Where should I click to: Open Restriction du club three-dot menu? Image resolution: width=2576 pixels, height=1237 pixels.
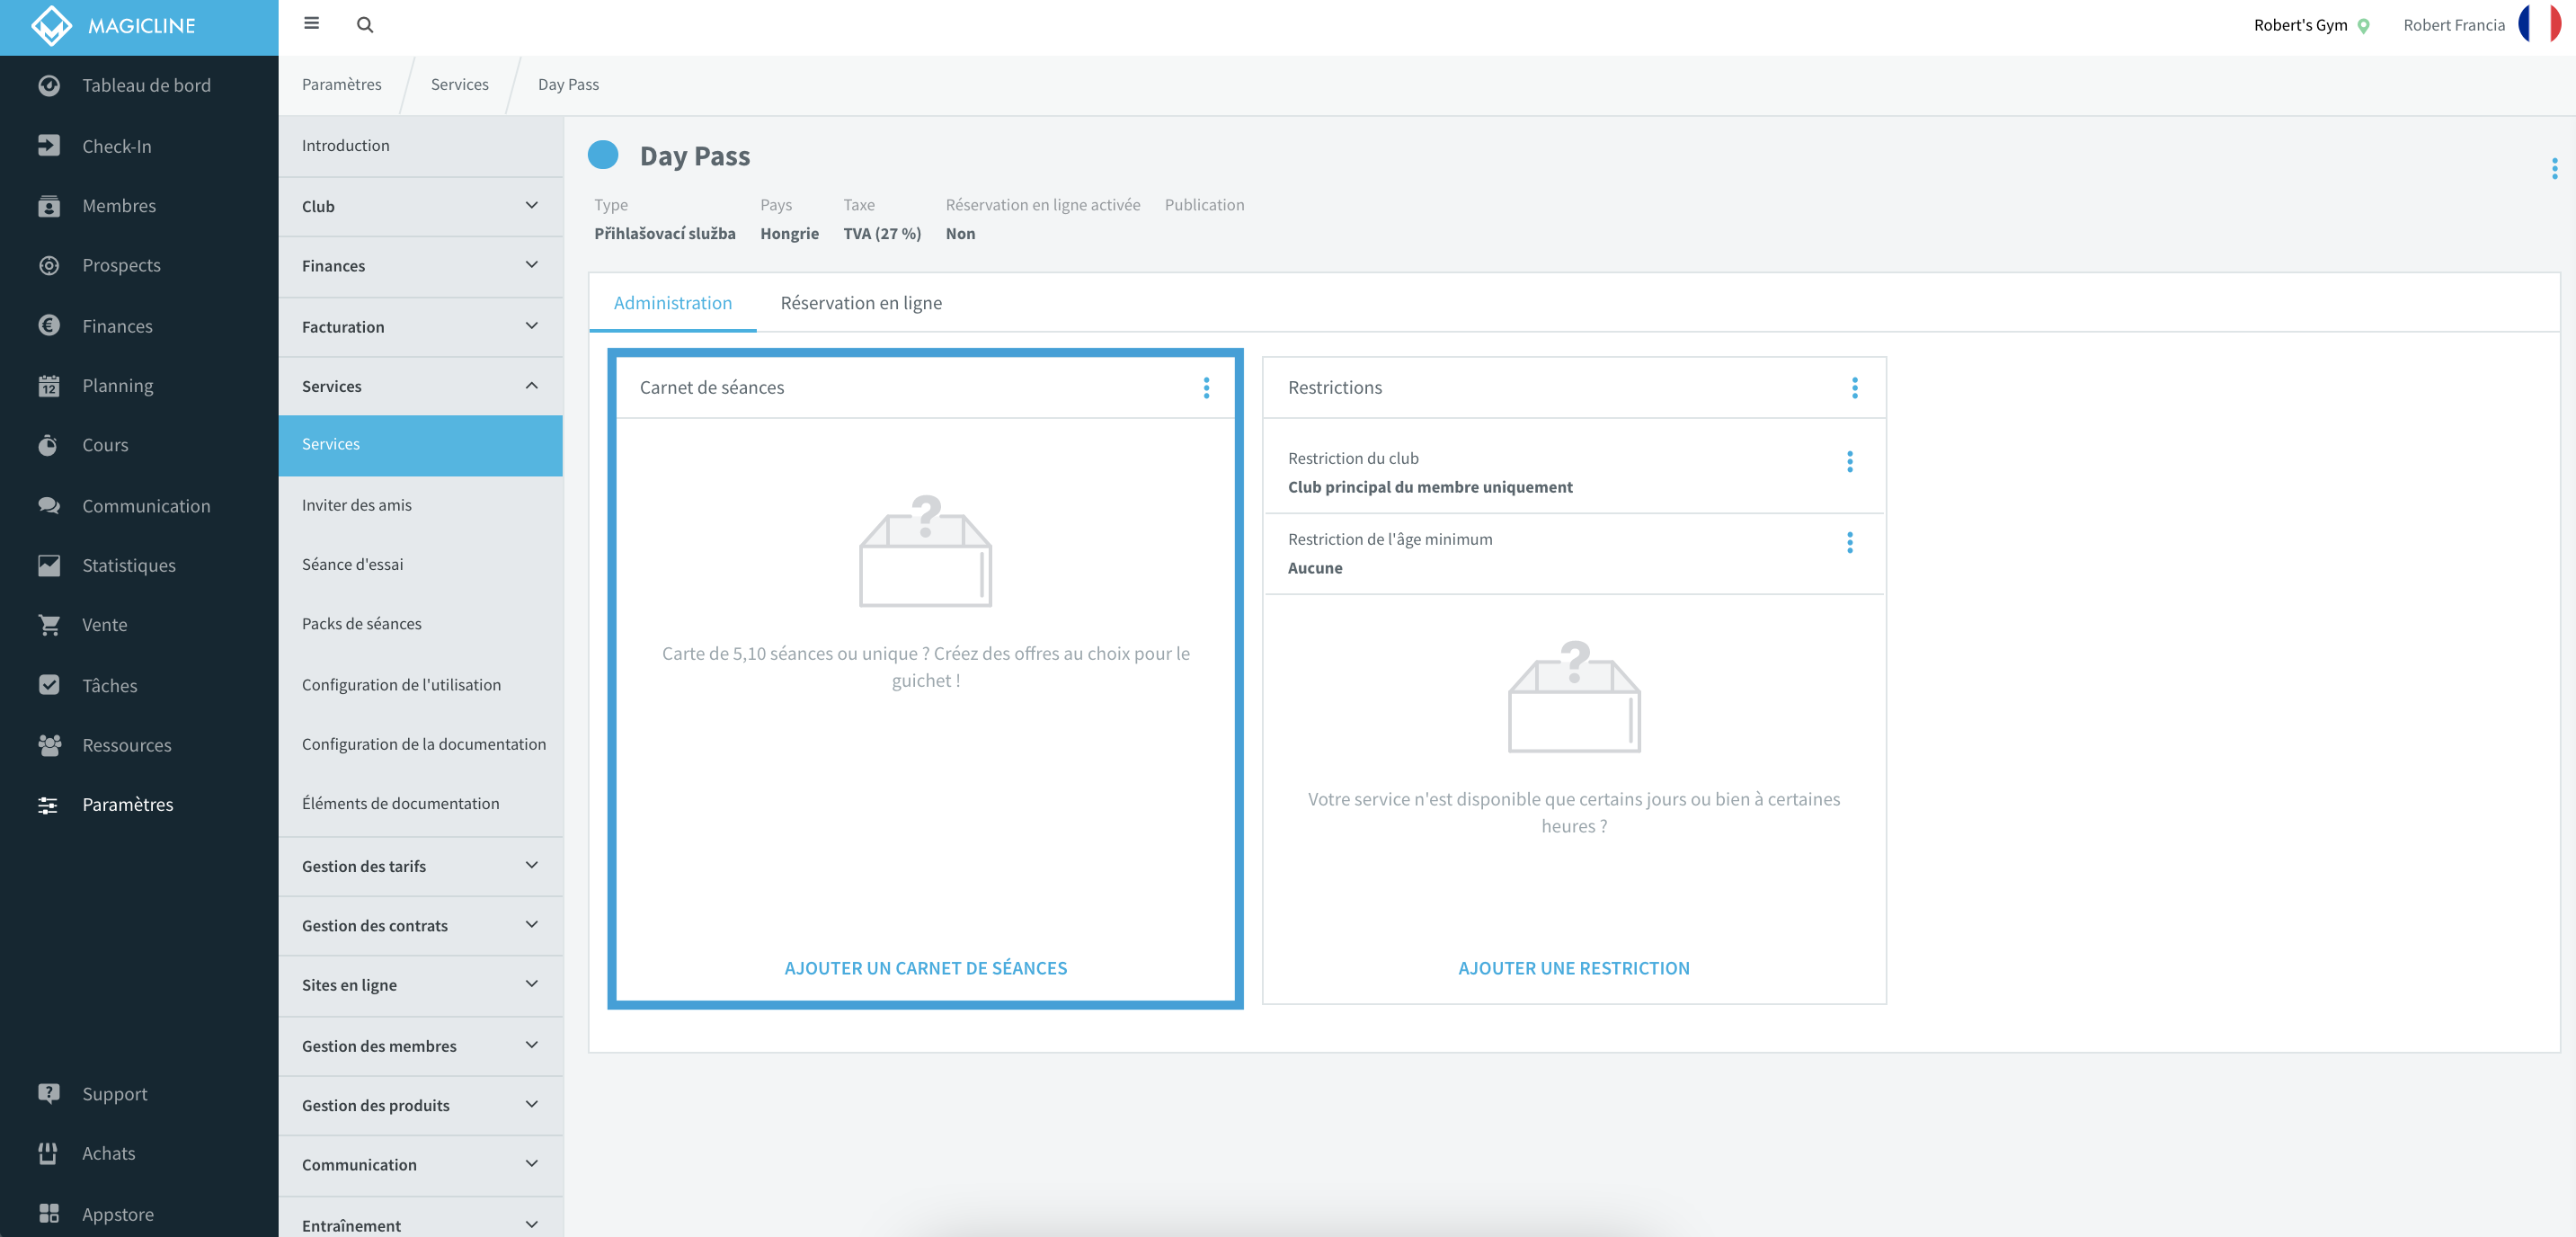pyautogui.click(x=1849, y=462)
